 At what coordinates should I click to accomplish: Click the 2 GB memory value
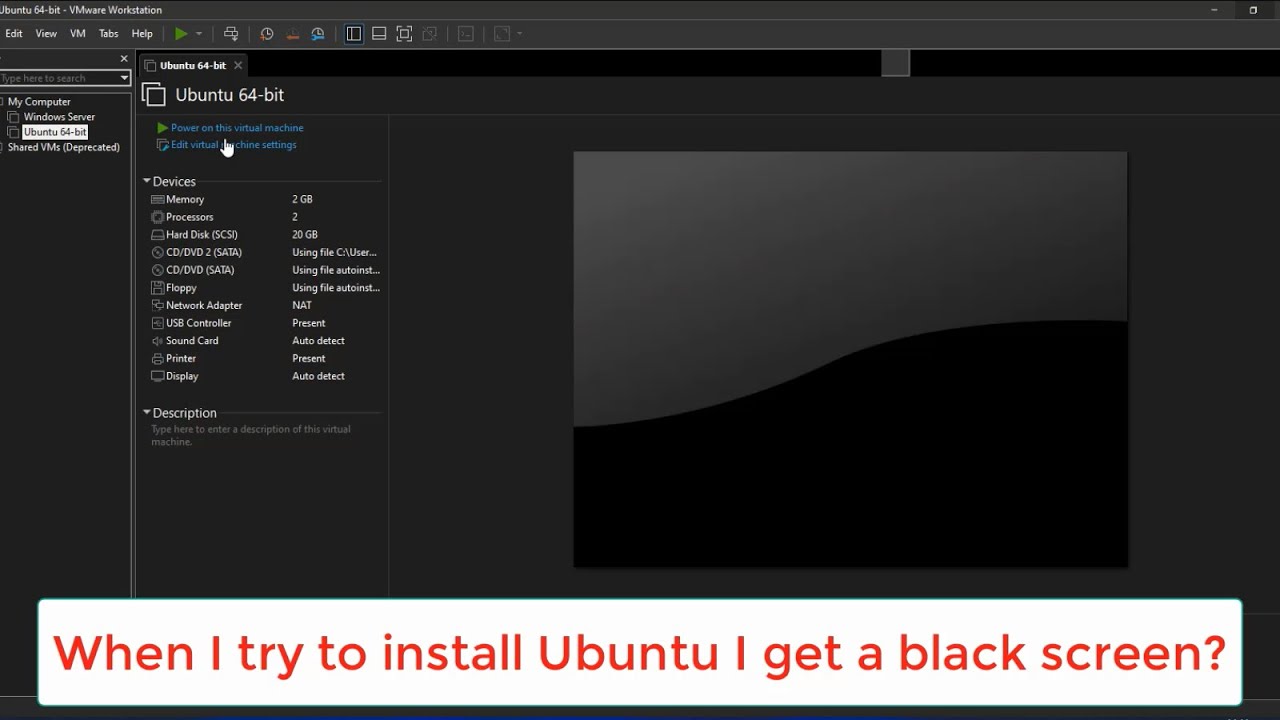[302, 199]
